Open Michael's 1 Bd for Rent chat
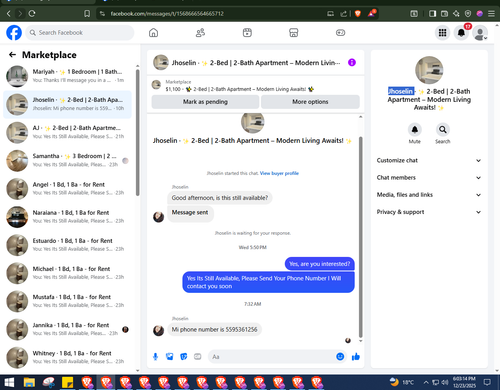Image resolution: width=500 pixels, height=390 pixels. point(67,273)
